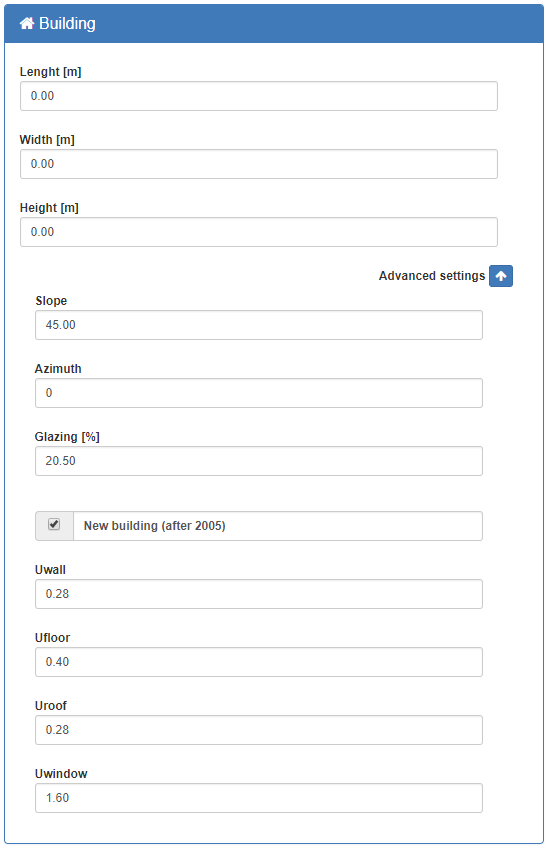Click the Lenght [m] input field

tap(259, 96)
